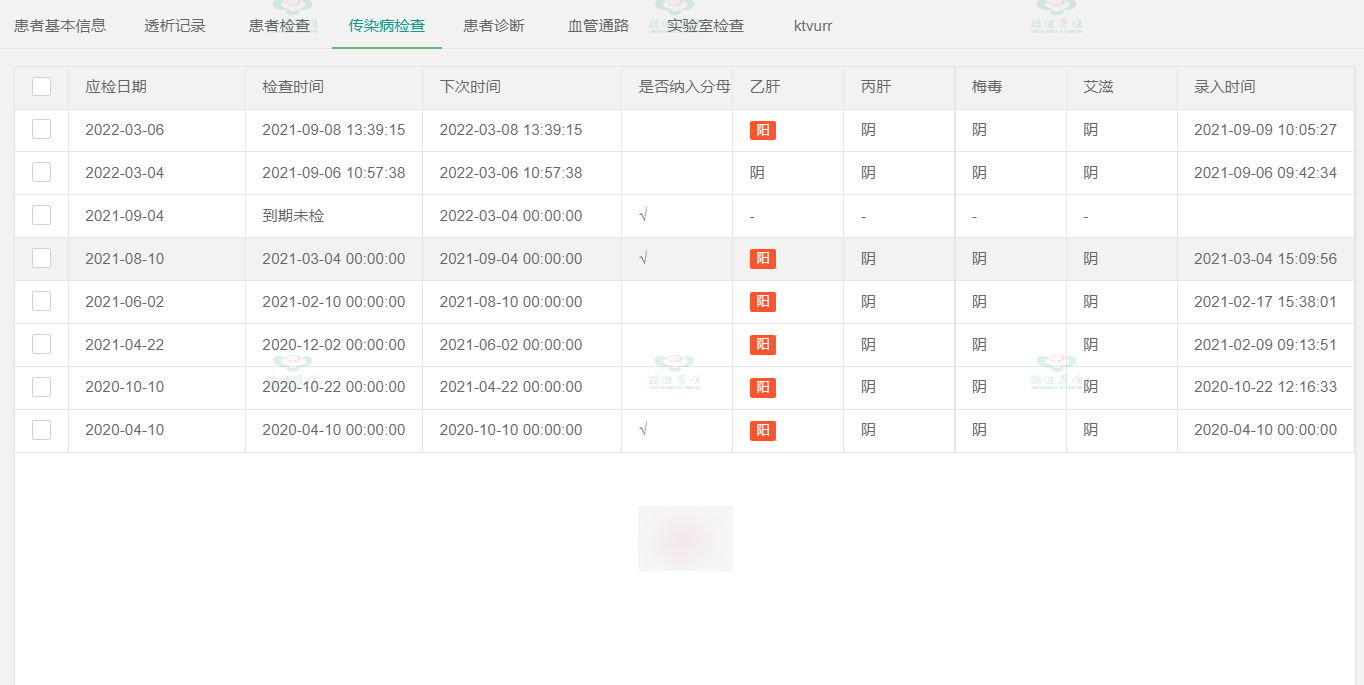Click entry time 2021-09-06 09:42:34
Image resolution: width=1364 pixels, height=685 pixels.
tap(1266, 173)
